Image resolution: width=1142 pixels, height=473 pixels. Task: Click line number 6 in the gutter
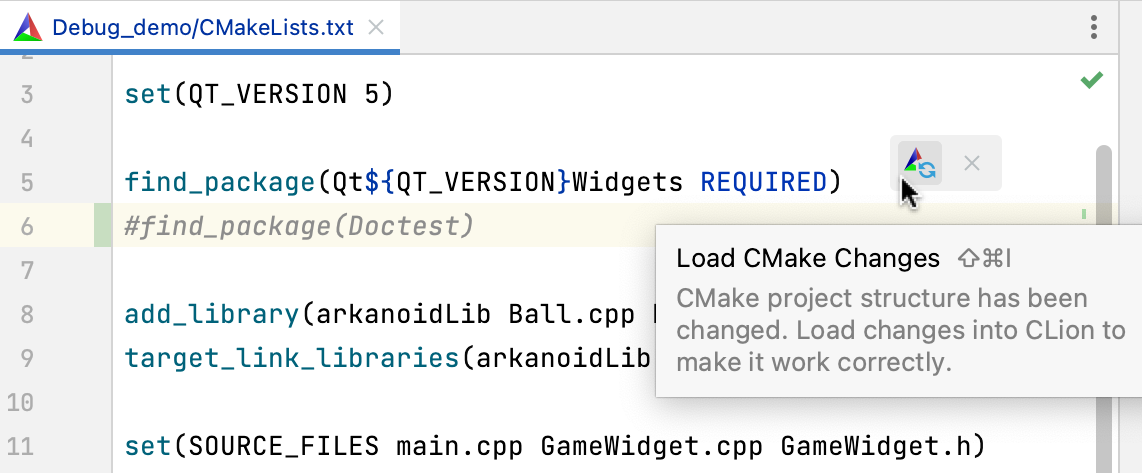click(x=27, y=226)
